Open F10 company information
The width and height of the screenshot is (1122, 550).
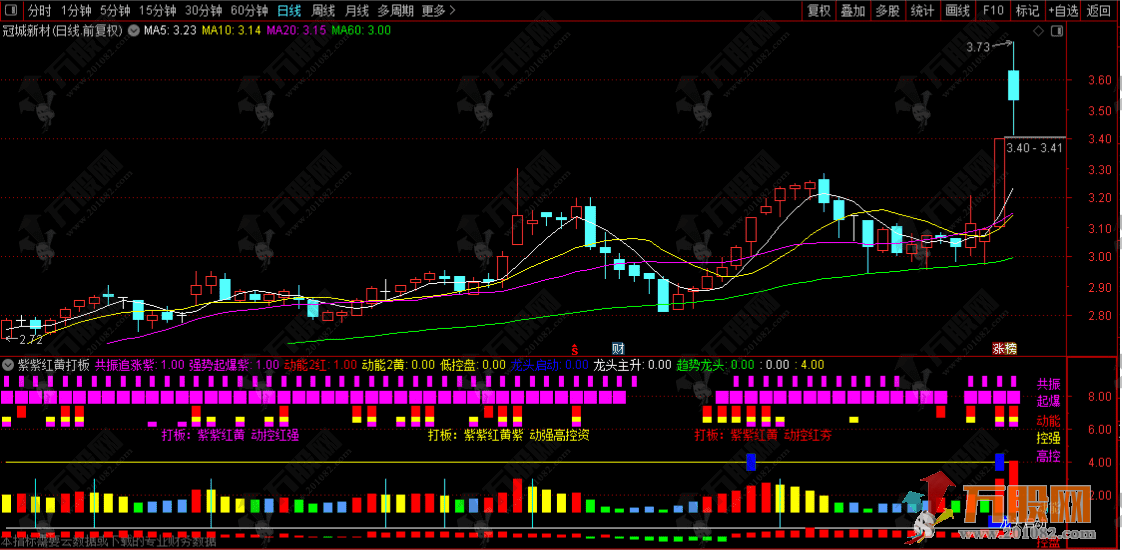click(x=993, y=10)
